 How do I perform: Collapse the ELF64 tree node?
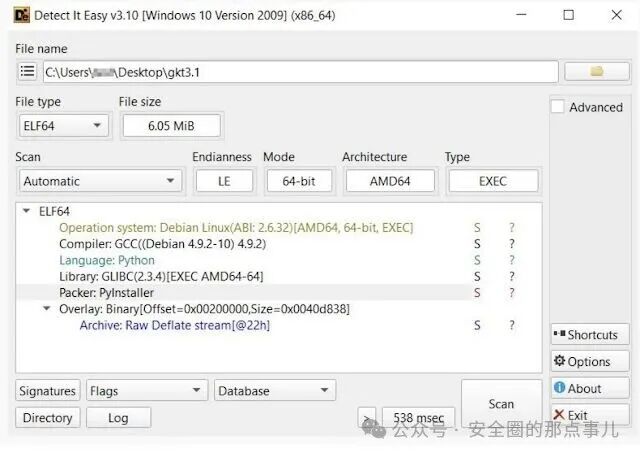click(27, 211)
